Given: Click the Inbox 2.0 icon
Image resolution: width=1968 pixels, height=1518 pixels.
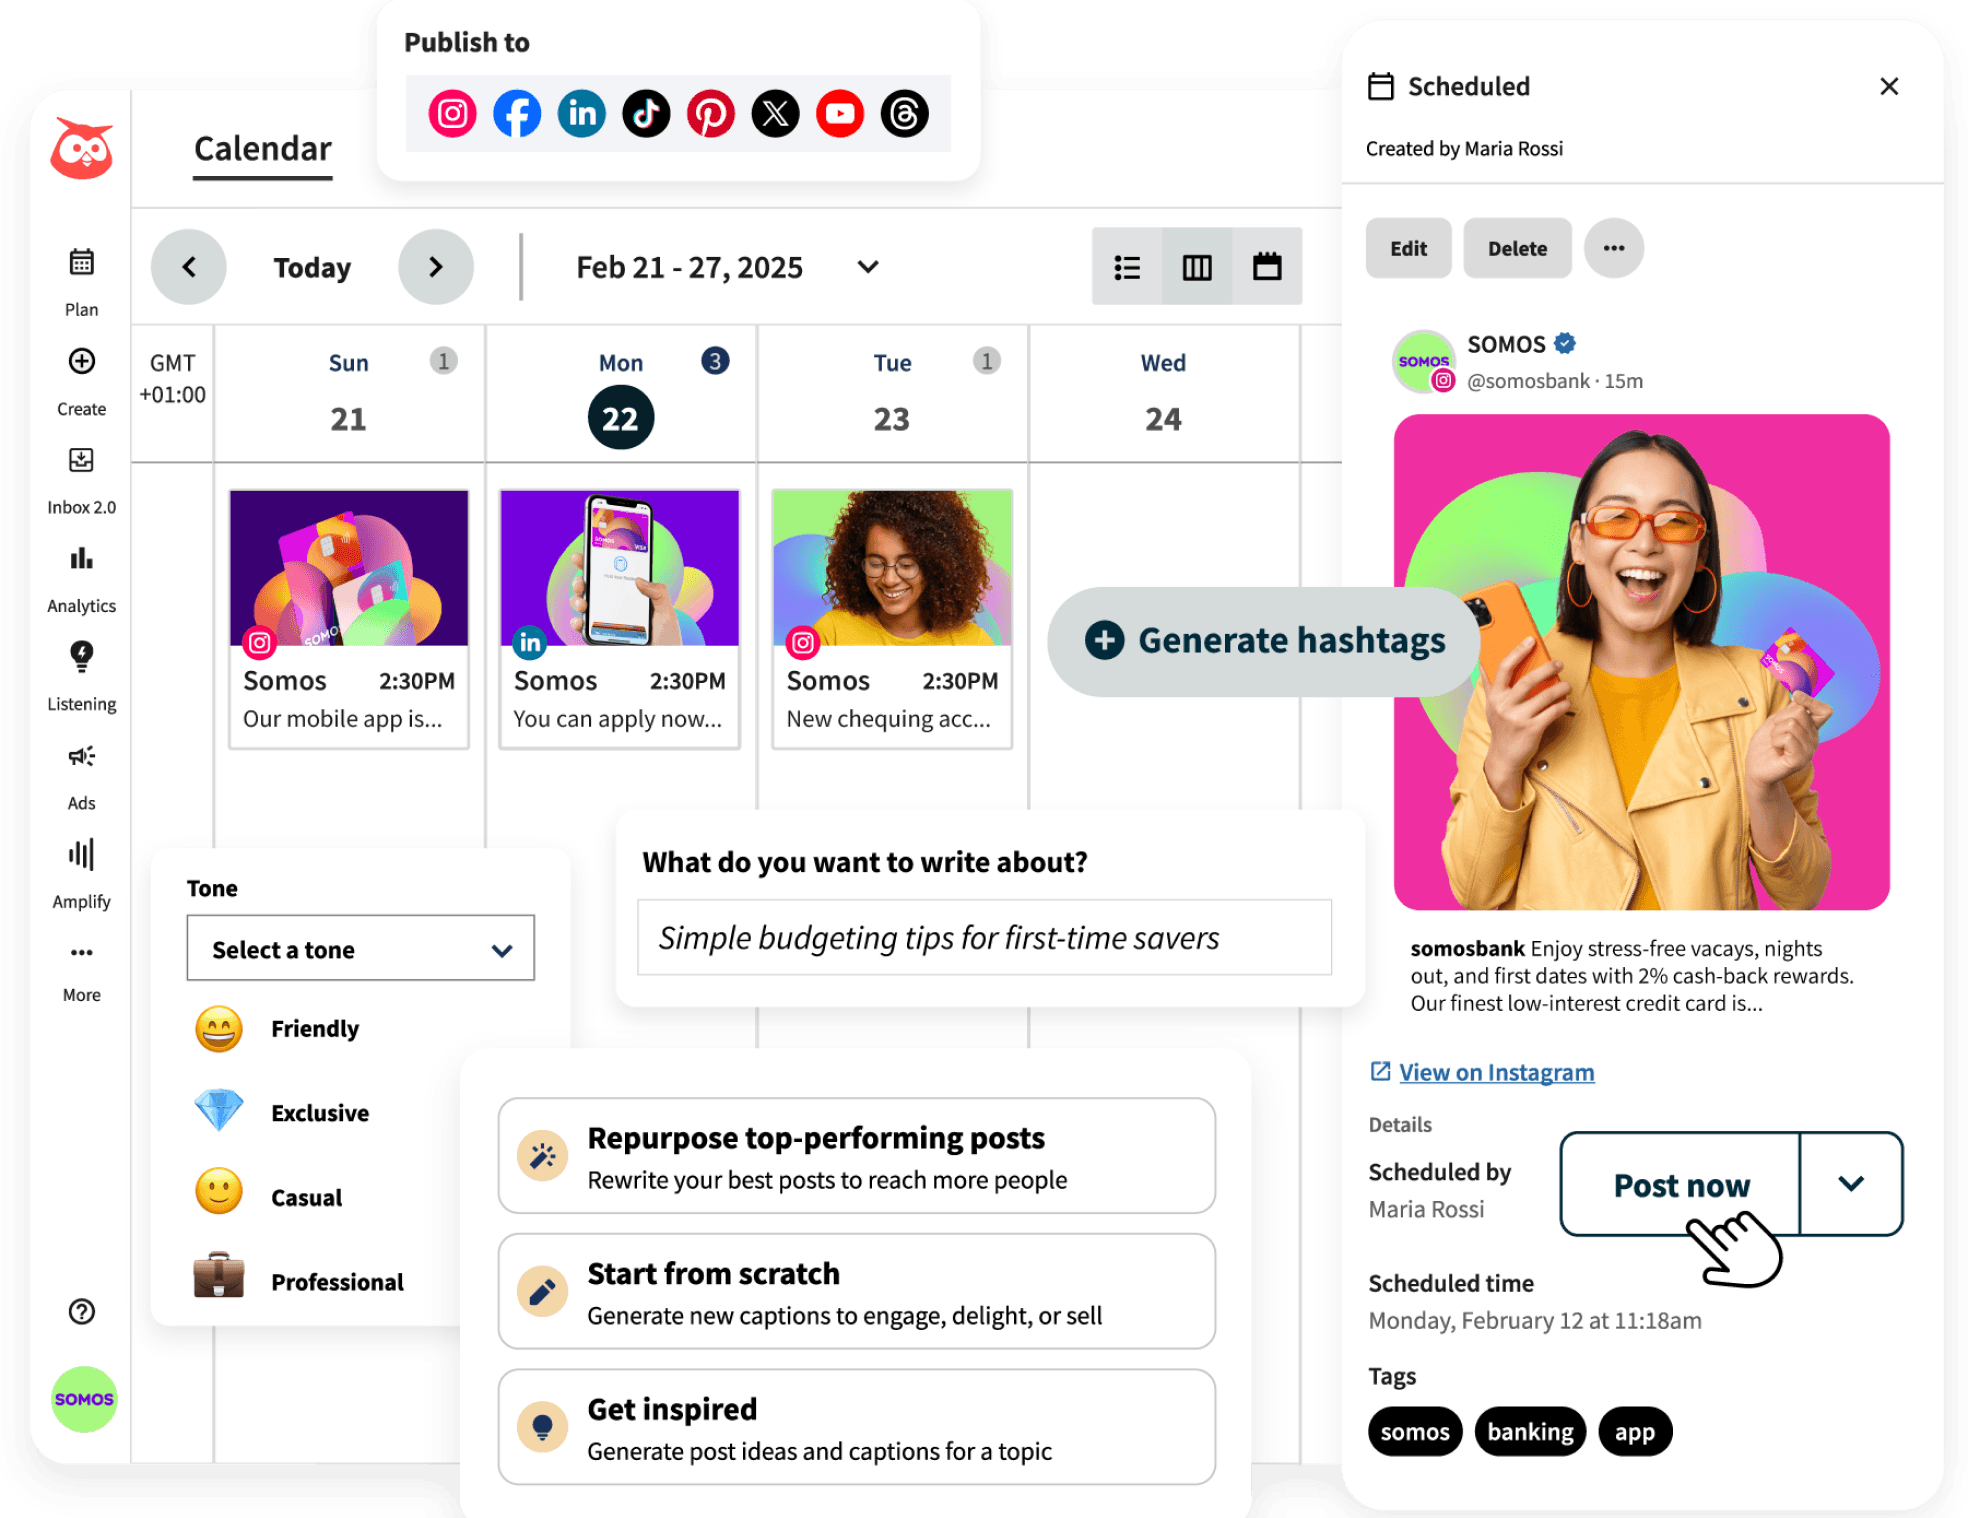Looking at the screenshot, I should coord(80,472).
